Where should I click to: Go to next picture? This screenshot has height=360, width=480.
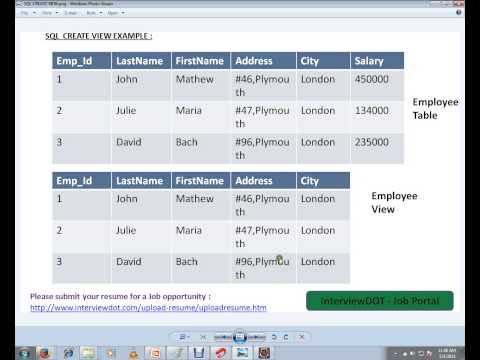(x=256, y=337)
